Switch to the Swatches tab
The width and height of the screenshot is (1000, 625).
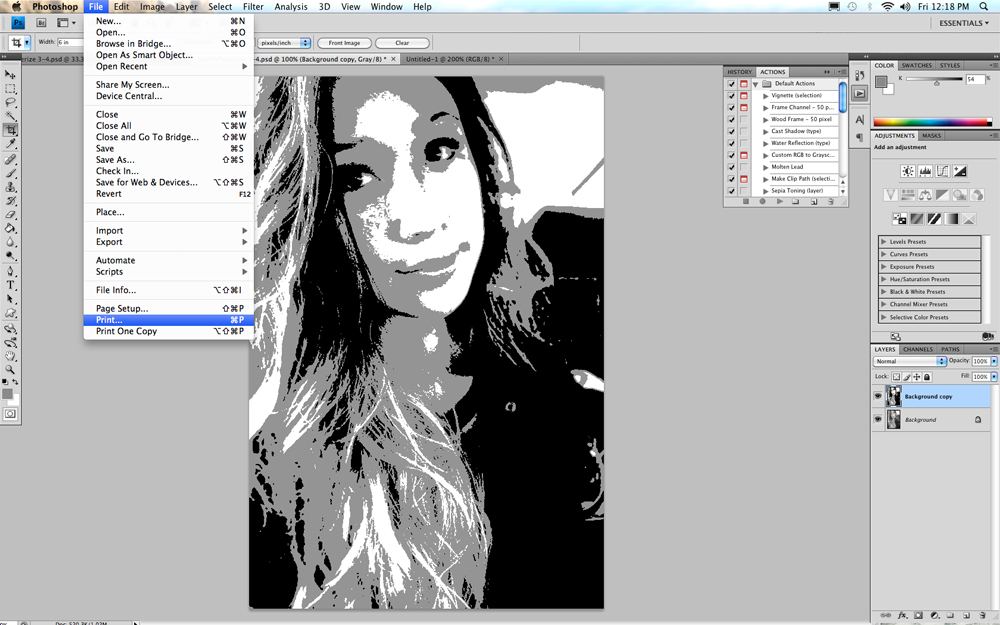916,66
